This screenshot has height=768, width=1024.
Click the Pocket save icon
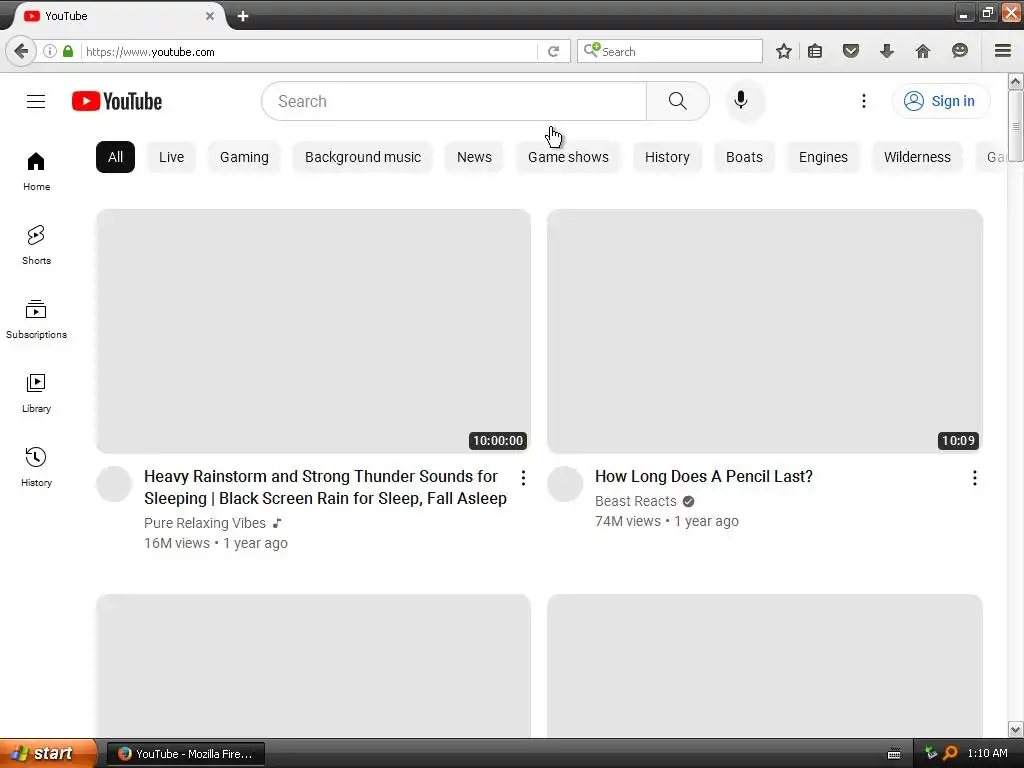tap(850, 51)
